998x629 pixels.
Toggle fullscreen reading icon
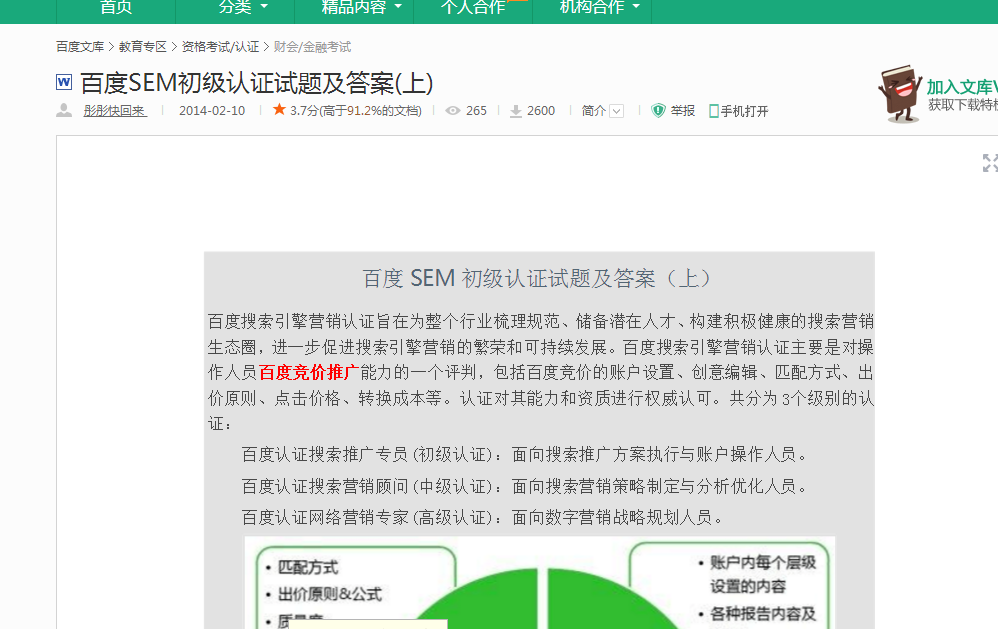(x=990, y=163)
